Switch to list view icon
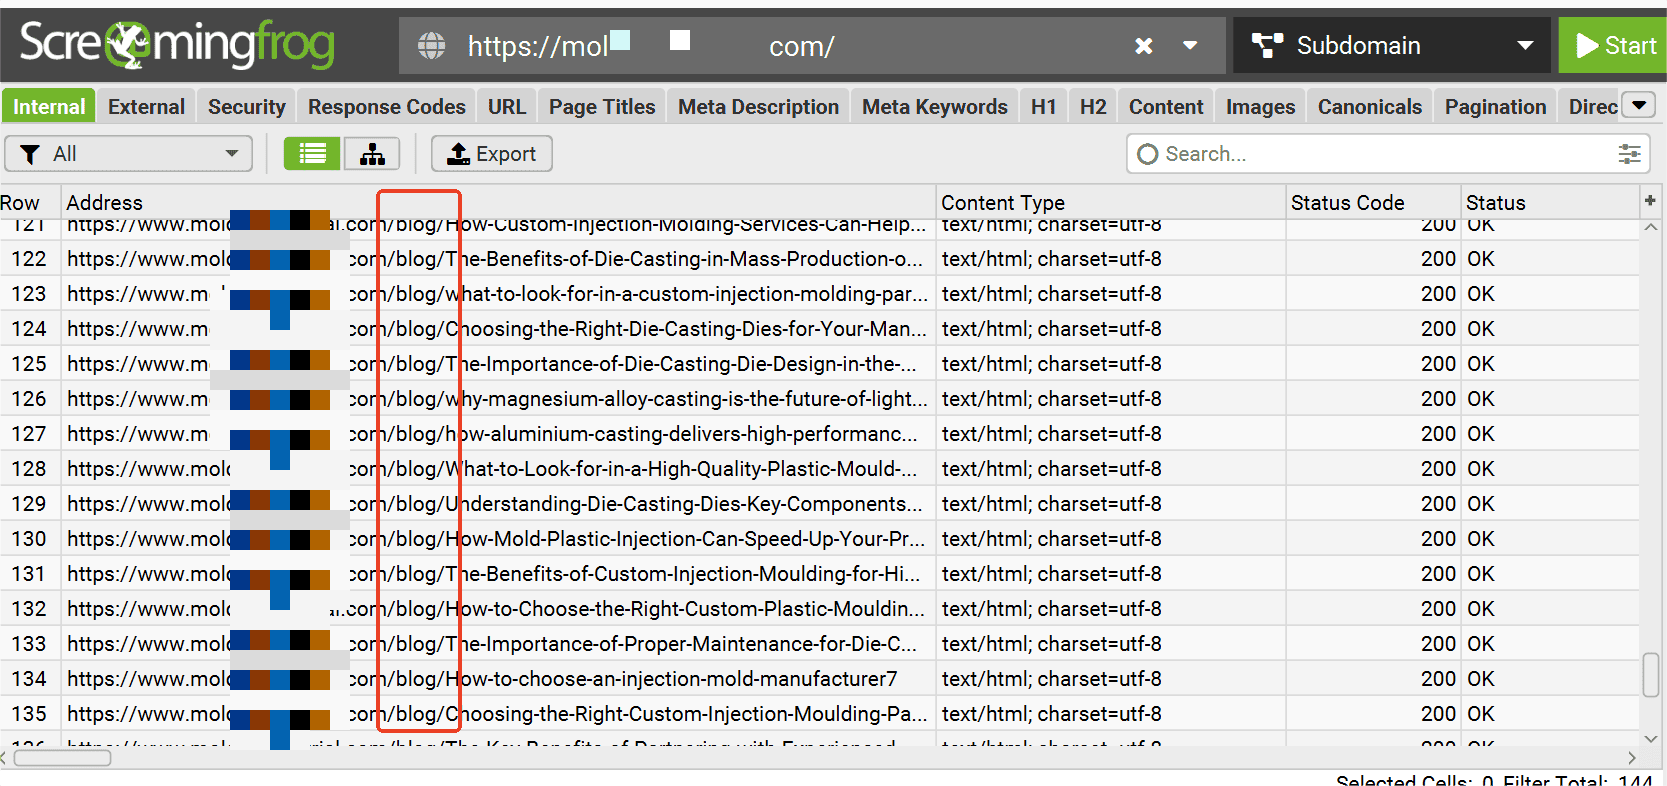Viewport: 1667px width, 786px height. 312,154
